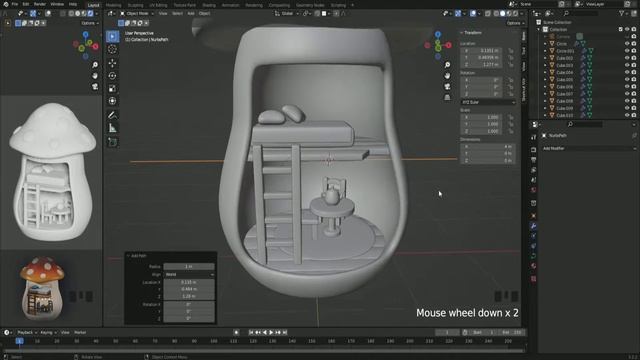Uncheck Collection exclude checkbox in outliner
Image resolution: width=640 pixels, height=360 pixels.
(620, 29)
